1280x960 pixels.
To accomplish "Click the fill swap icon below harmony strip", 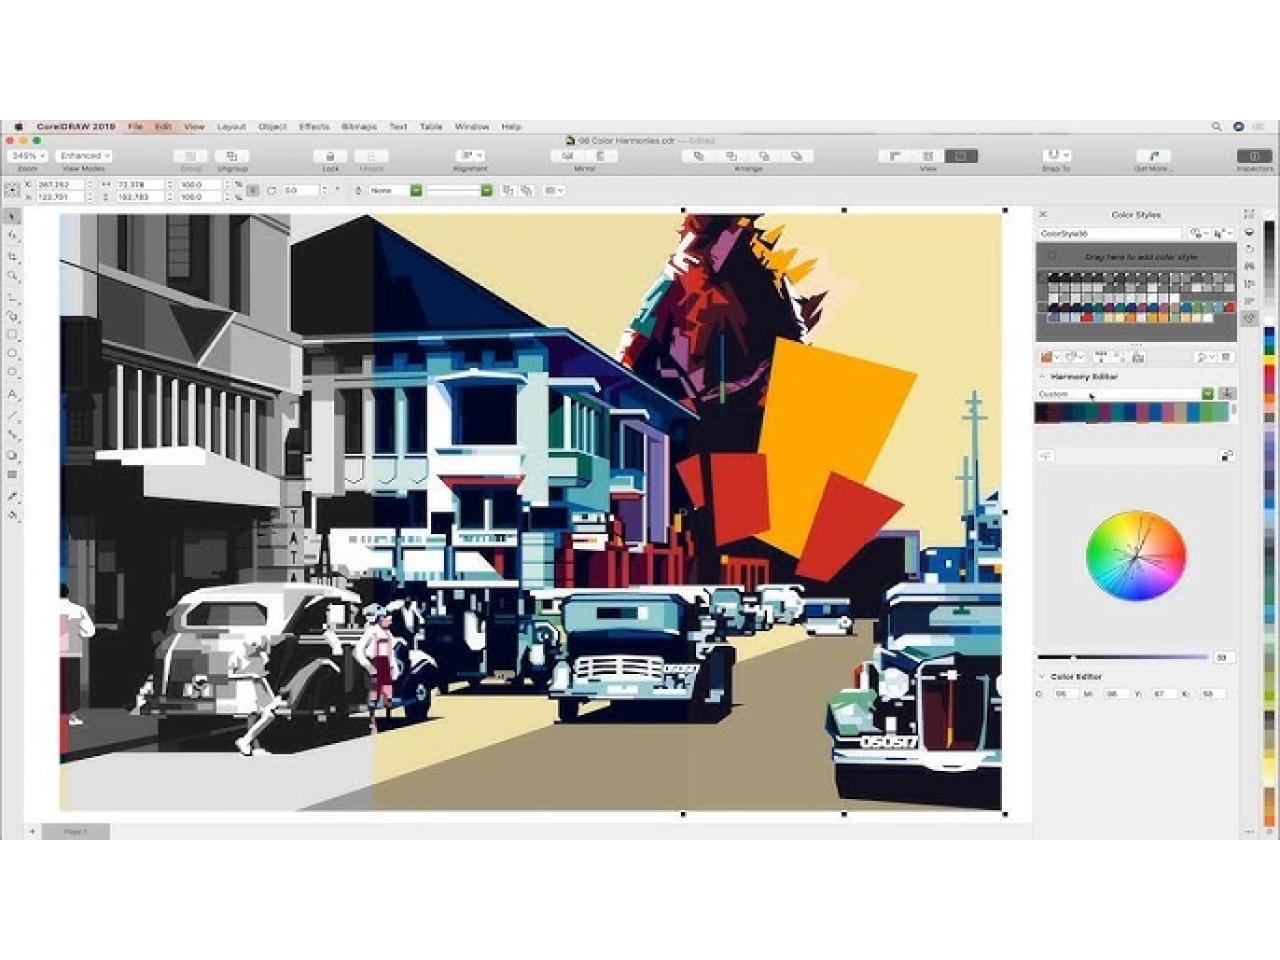I will (x=1227, y=456).
